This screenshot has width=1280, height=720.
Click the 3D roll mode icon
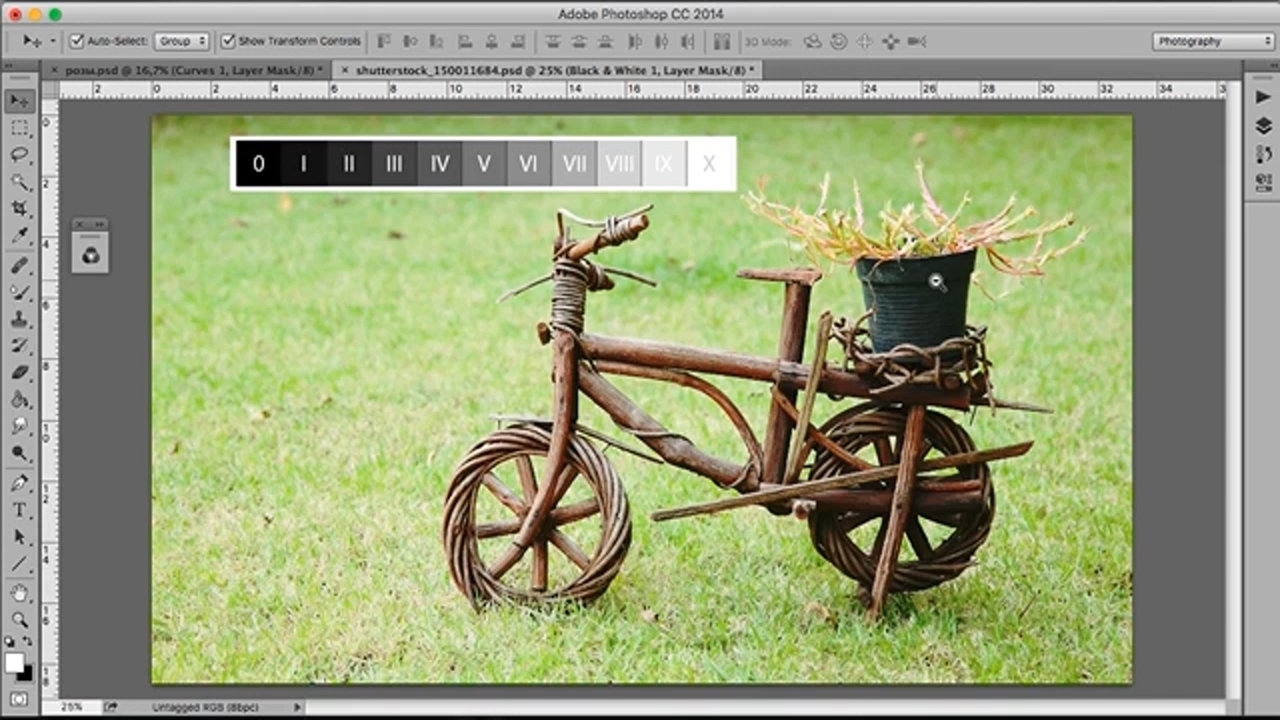click(839, 41)
